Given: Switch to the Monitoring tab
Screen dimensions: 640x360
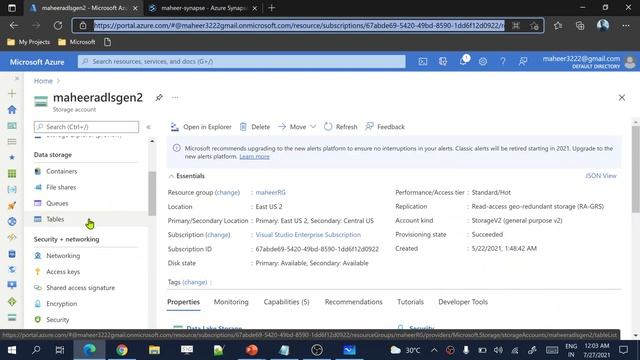Looking at the screenshot, I should point(231,302).
